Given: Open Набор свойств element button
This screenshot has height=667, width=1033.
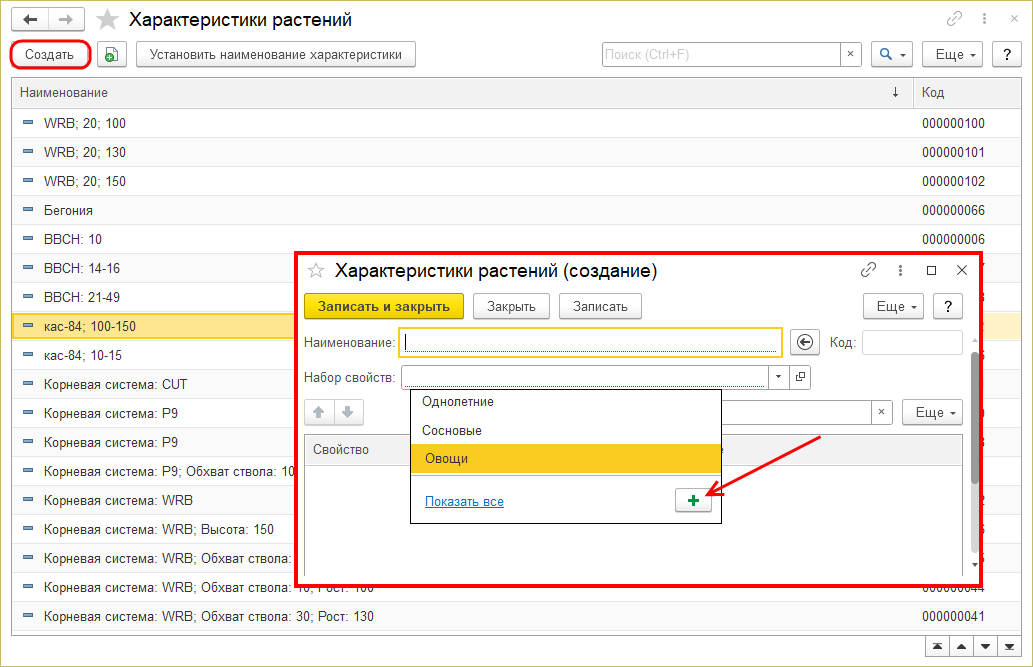Looking at the screenshot, I should coord(800,377).
